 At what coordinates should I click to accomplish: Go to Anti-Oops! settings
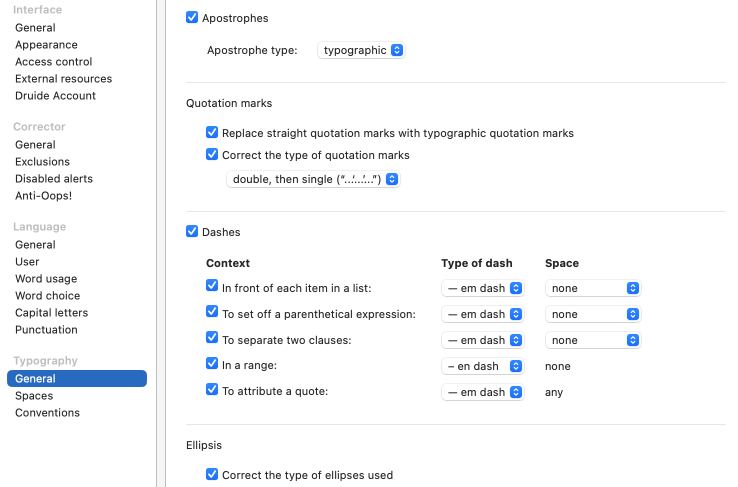click(43, 196)
